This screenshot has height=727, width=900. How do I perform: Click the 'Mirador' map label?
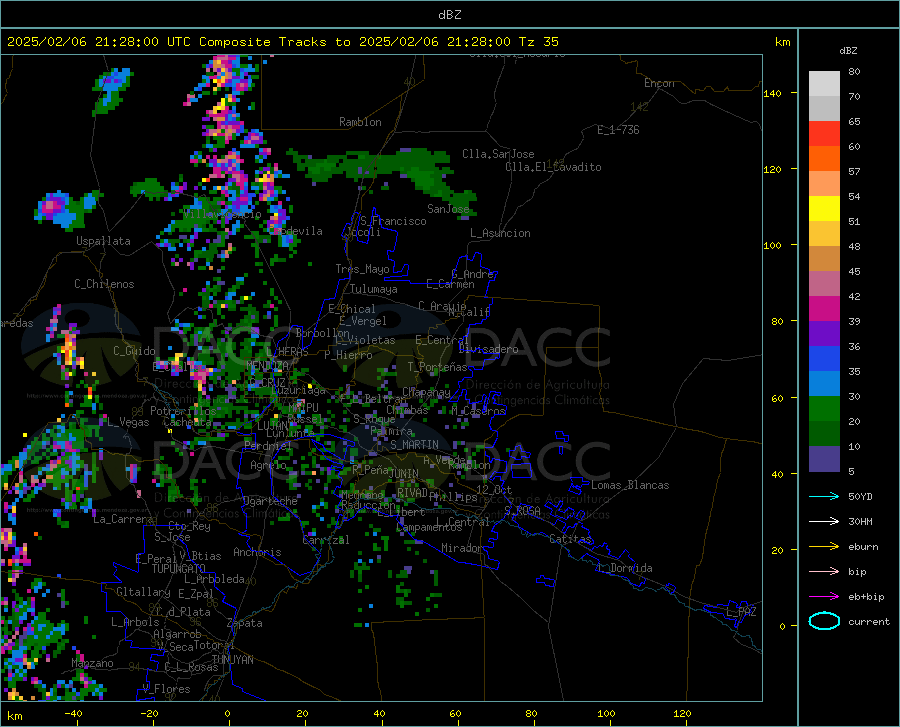tap(462, 548)
